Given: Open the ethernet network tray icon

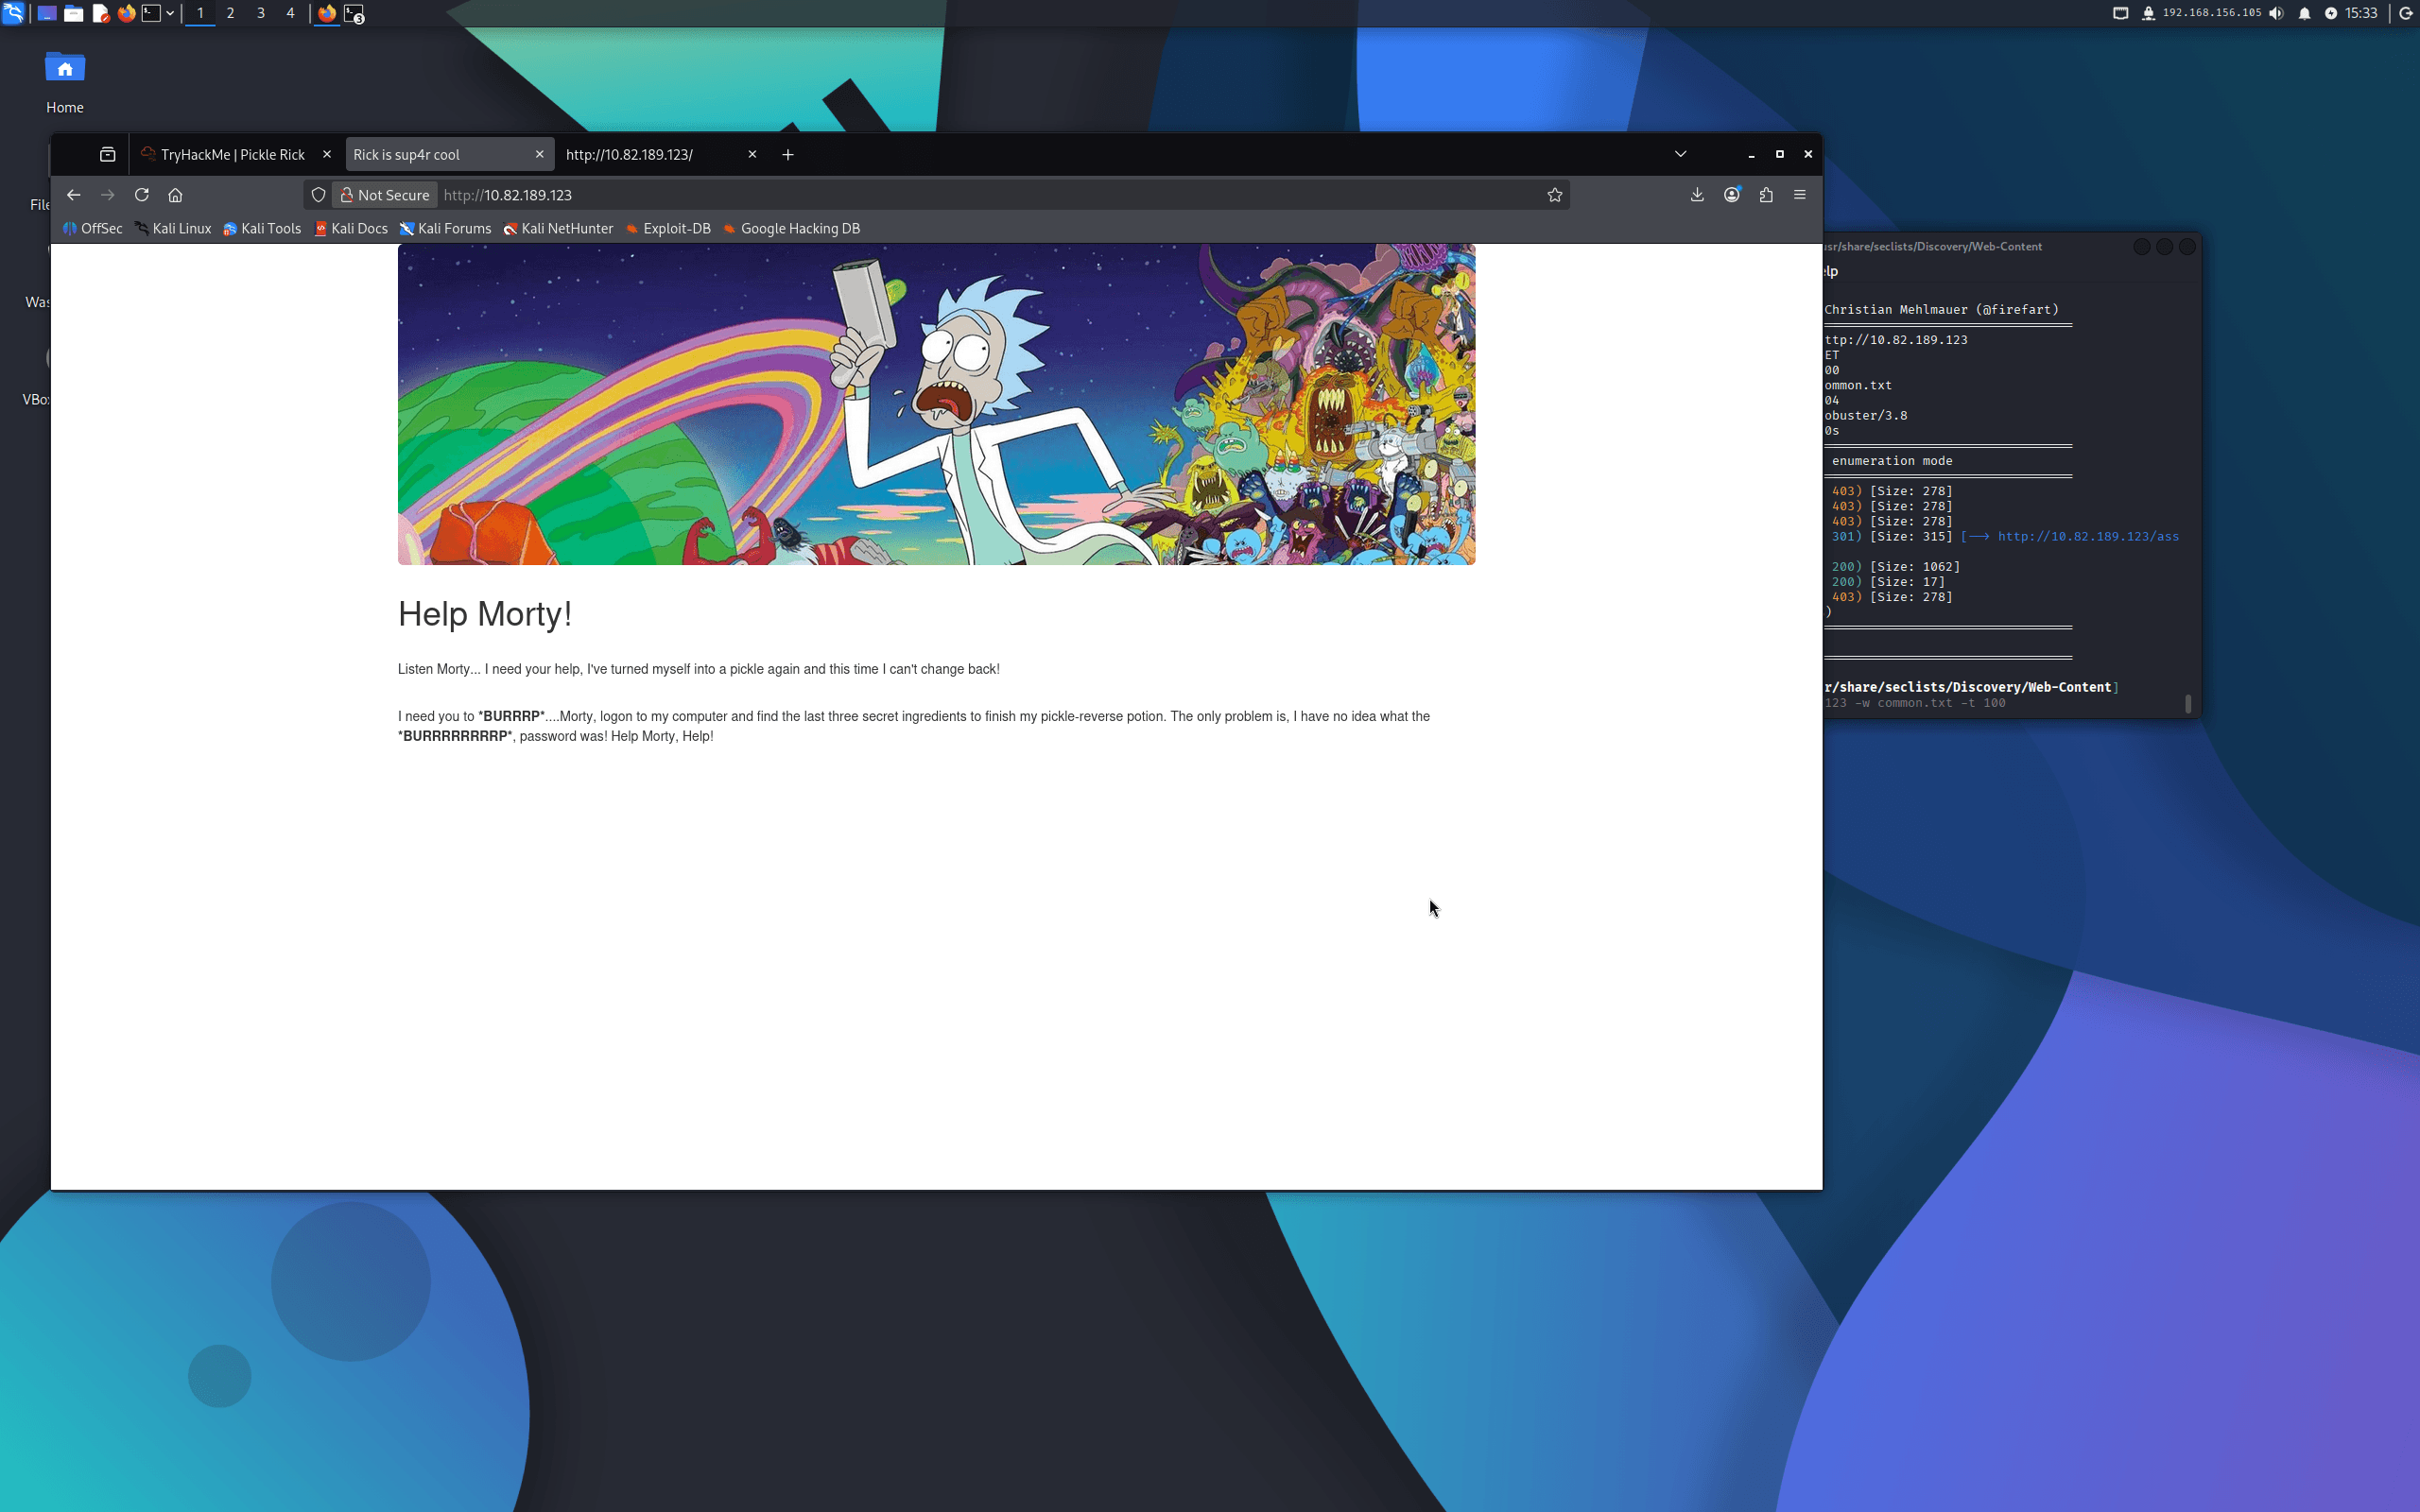Looking at the screenshot, I should pos(2120,13).
